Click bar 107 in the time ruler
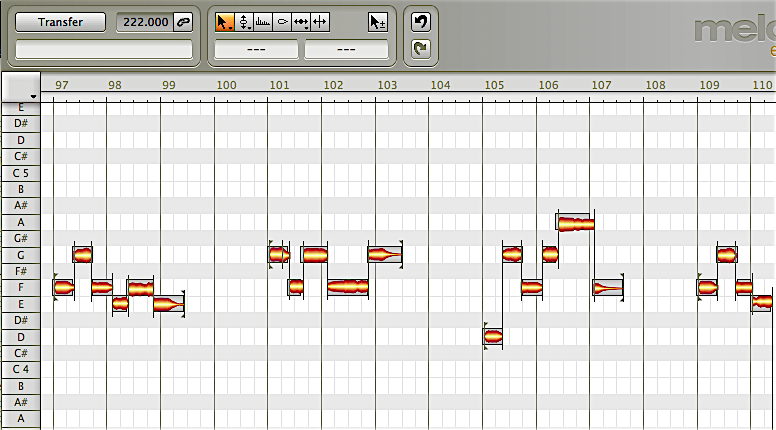This screenshot has height=430, width=776. pyautogui.click(x=601, y=85)
